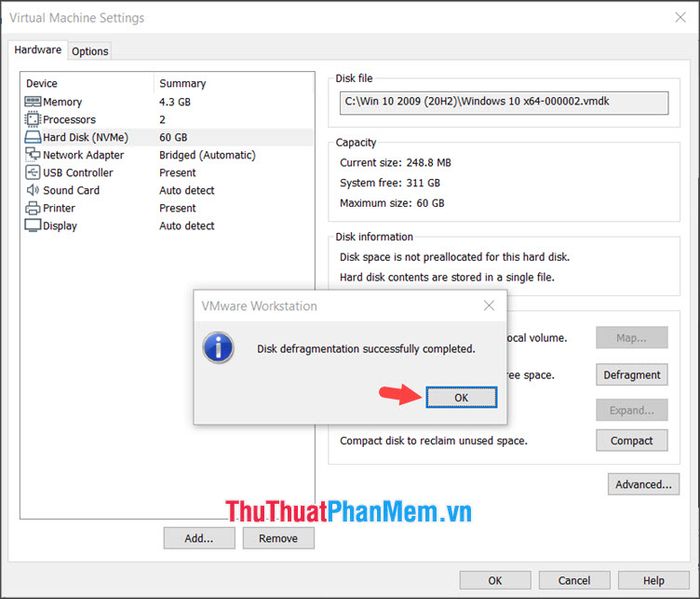Click the Printer device icon
Image resolution: width=700 pixels, height=599 pixels.
[33, 208]
